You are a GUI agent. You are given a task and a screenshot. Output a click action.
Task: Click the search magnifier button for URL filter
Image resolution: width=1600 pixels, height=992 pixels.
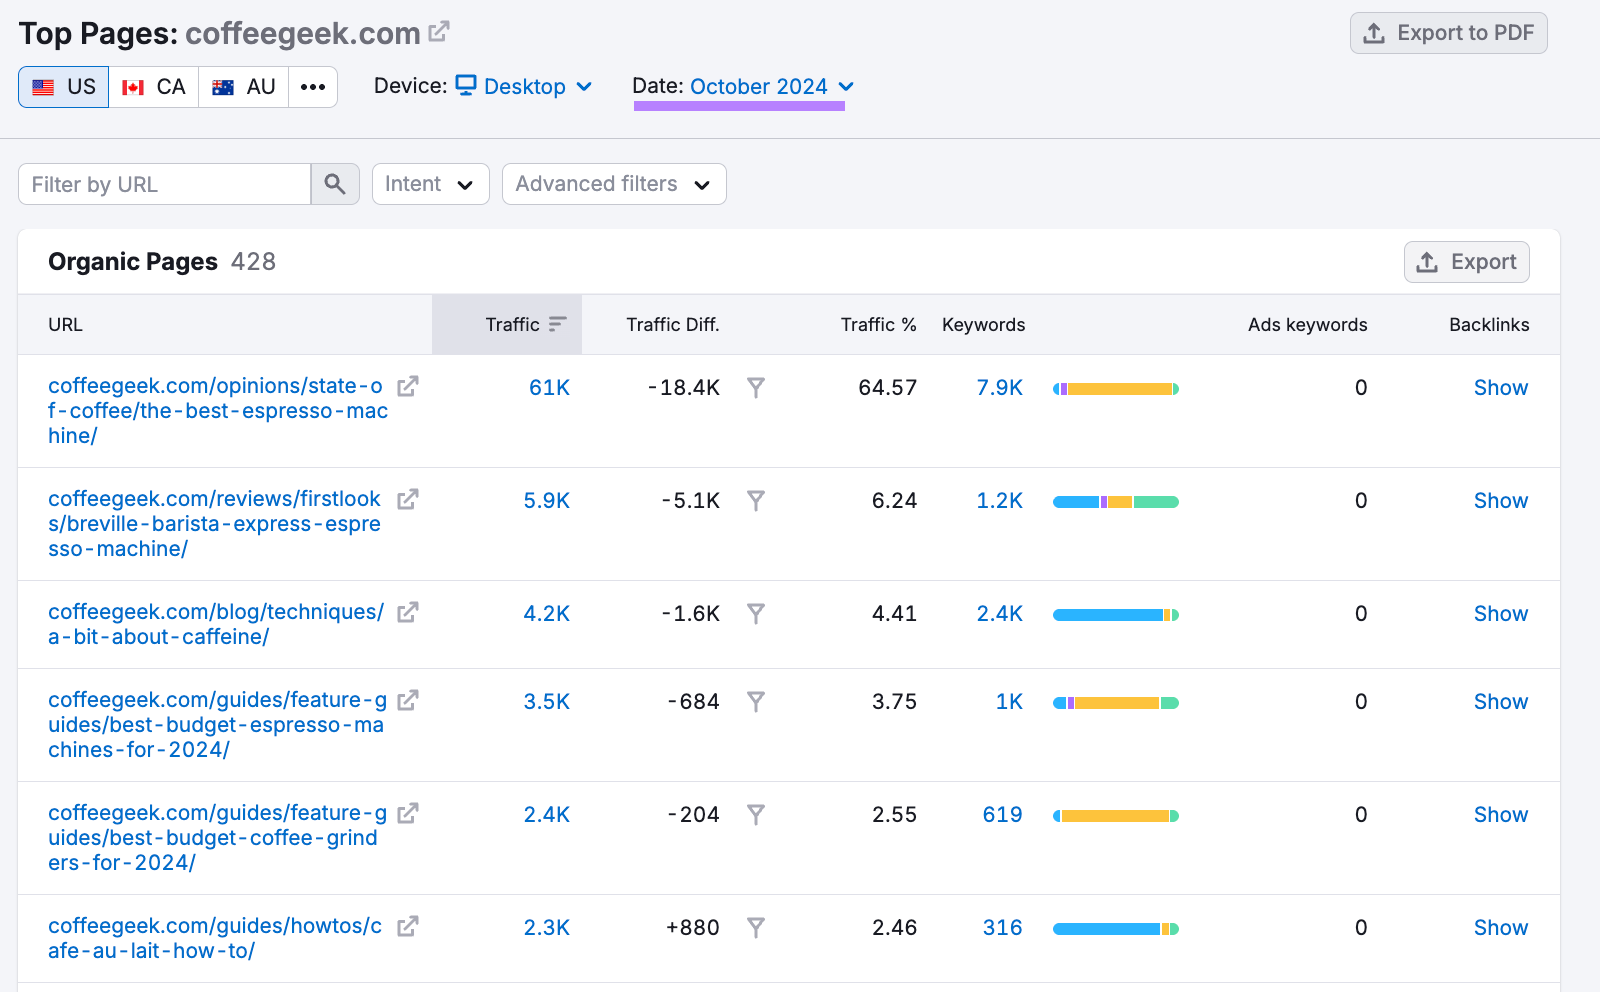(335, 184)
